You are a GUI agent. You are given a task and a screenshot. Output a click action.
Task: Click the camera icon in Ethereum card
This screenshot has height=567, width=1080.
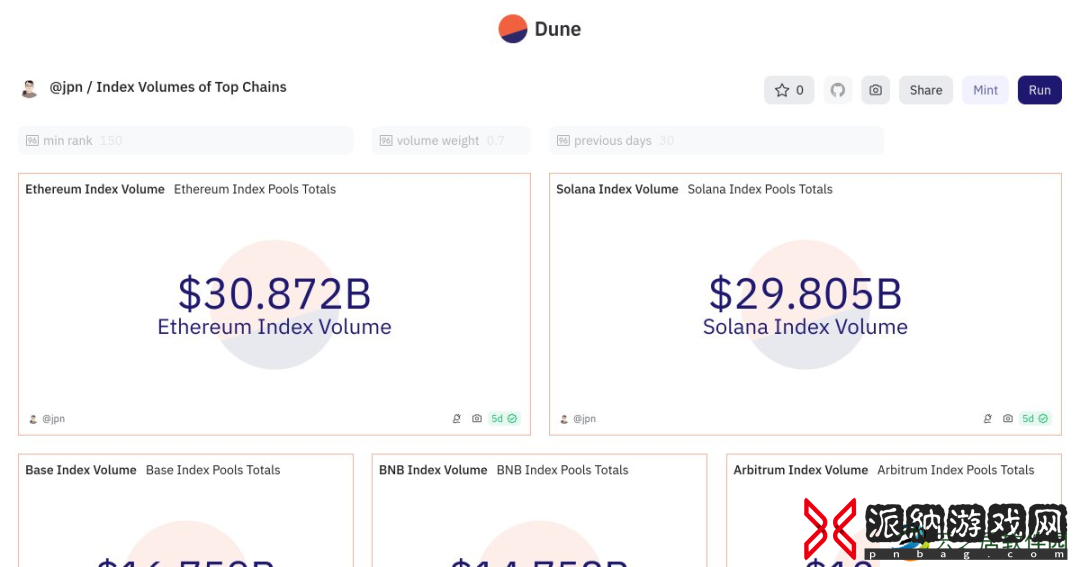point(477,419)
